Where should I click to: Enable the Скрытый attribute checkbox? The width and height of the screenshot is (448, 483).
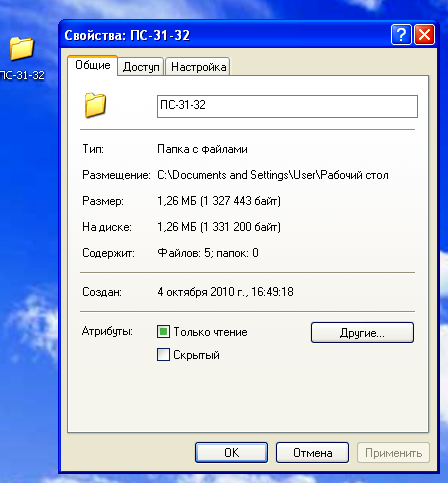pos(163,355)
